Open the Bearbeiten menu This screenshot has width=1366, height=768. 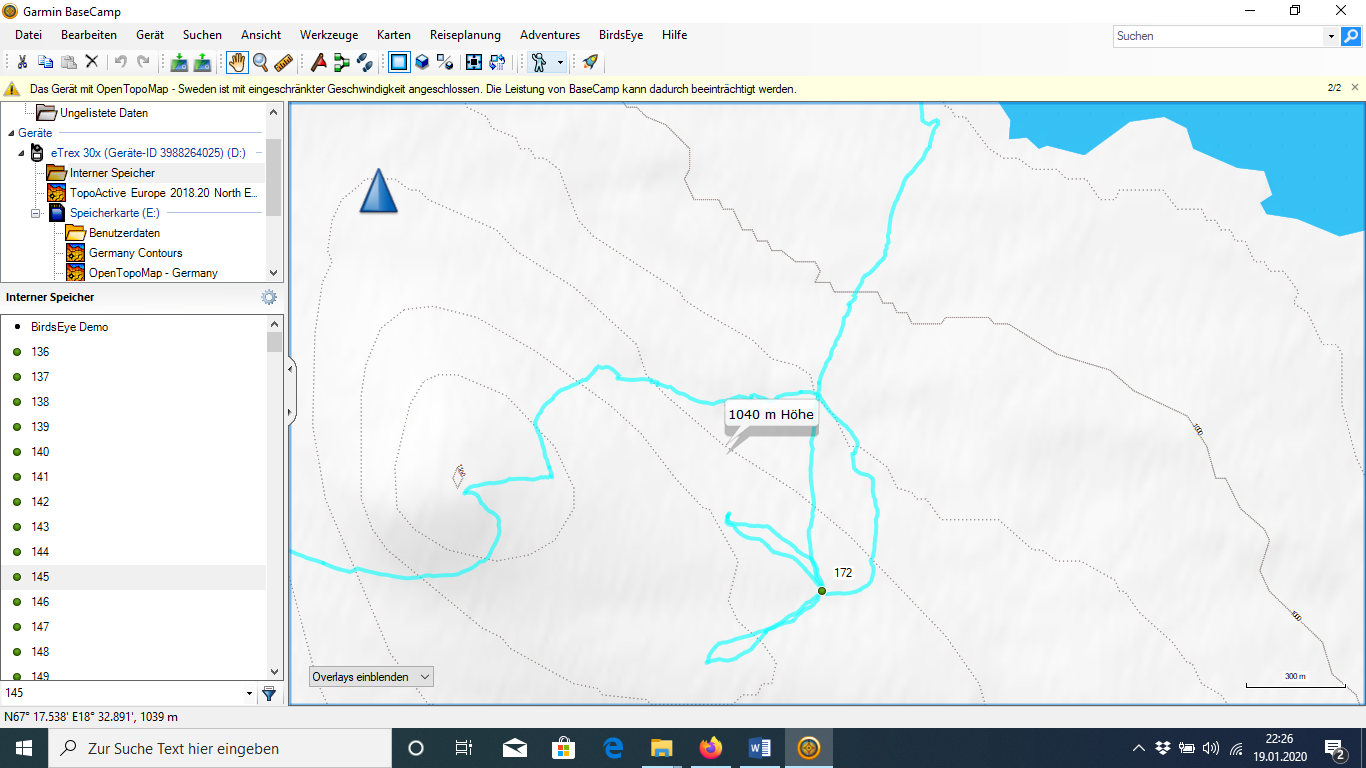click(x=89, y=35)
